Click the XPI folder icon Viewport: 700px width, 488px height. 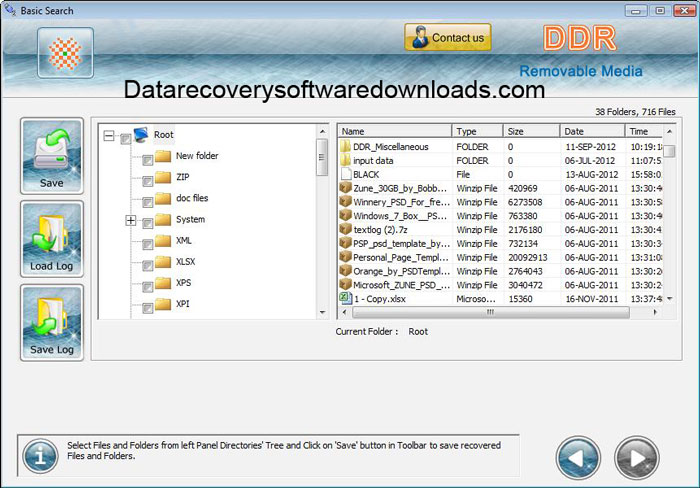pos(163,304)
